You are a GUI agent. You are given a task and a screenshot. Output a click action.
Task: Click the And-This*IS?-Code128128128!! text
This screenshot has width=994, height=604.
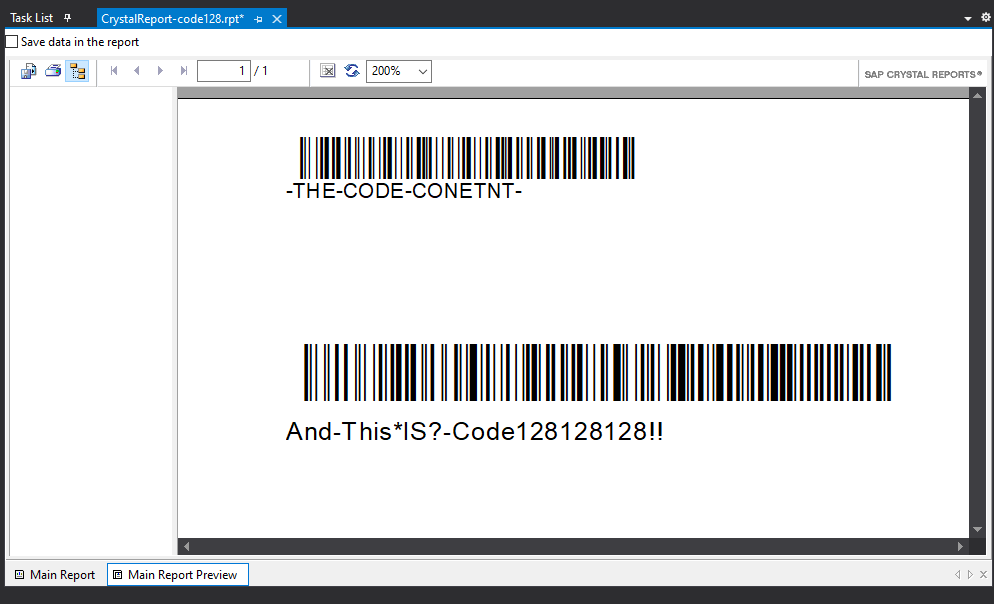pos(474,432)
